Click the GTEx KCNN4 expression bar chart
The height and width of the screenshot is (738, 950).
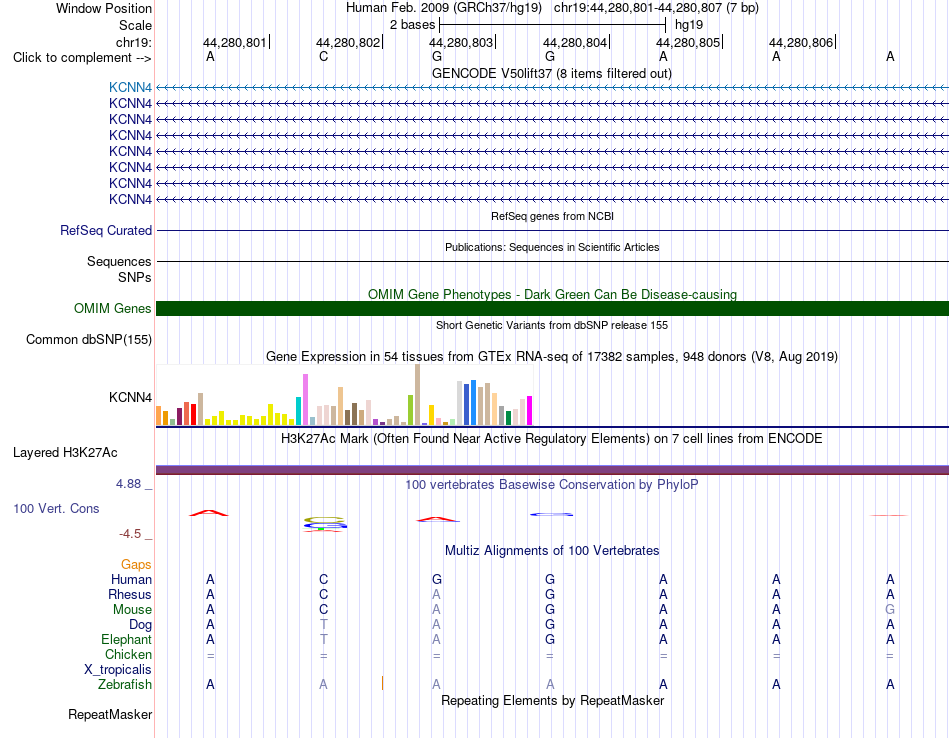344,395
